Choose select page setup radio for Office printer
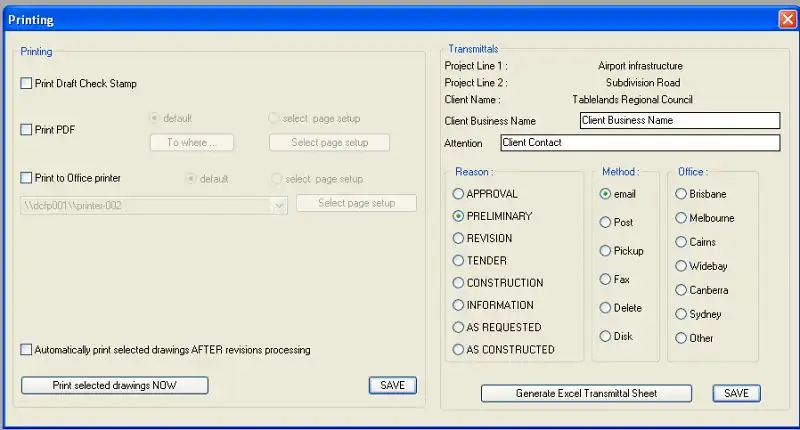 point(276,179)
